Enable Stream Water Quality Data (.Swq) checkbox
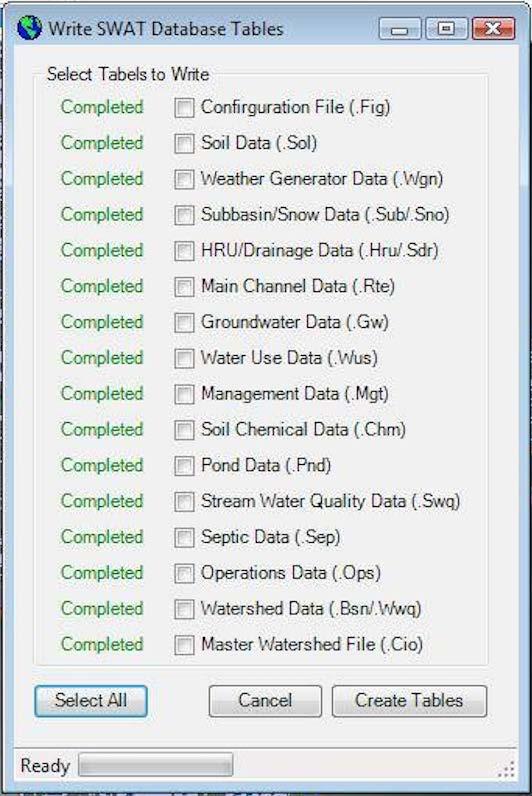Screen dimensions: 532x796 point(184,502)
